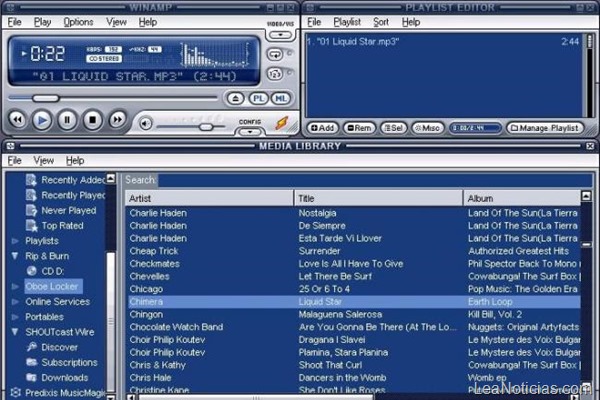Viewport: 600px width, 400px height.
Task: Click the Previous track button
Action: 18,120
